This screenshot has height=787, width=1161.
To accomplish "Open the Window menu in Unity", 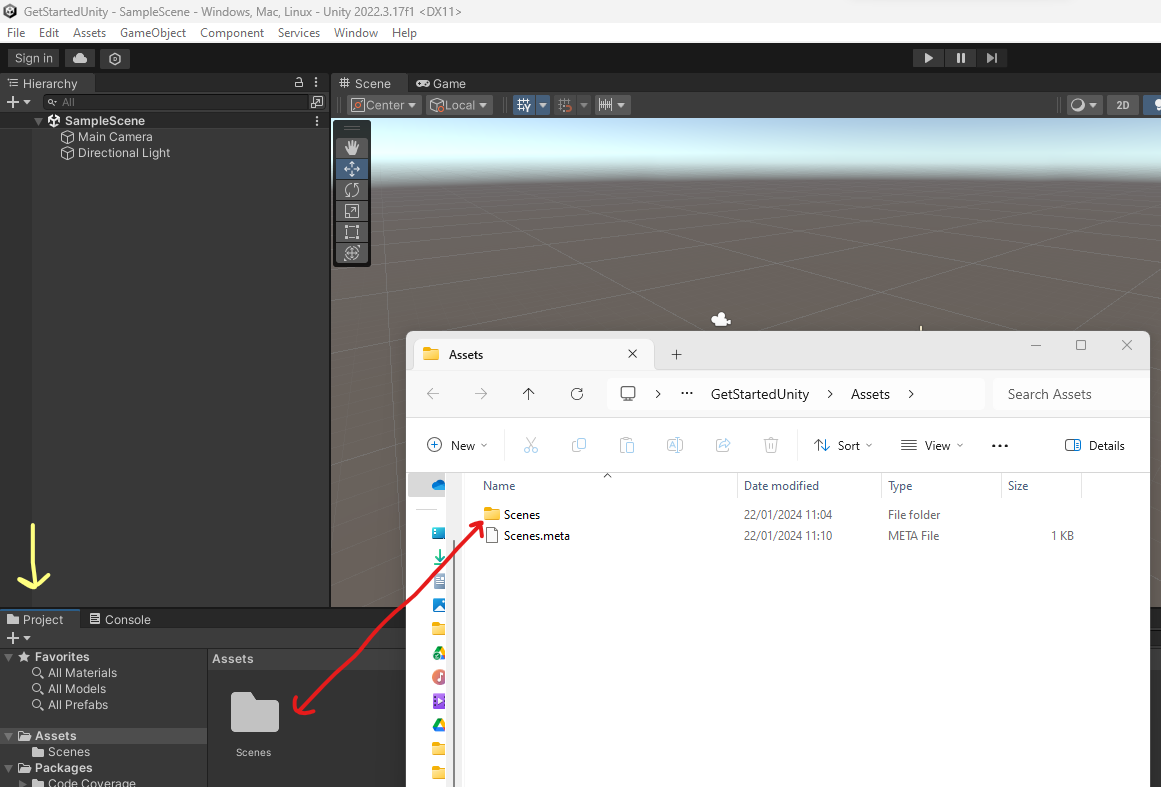I will [x=355, y=33].
